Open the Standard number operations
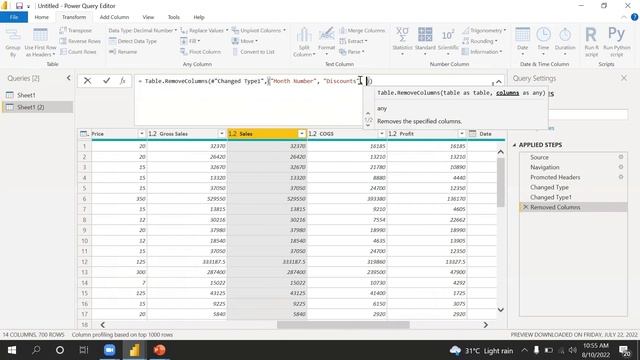Image resolution: width=640 pixels, height=360 pixels. click(425, 42)
